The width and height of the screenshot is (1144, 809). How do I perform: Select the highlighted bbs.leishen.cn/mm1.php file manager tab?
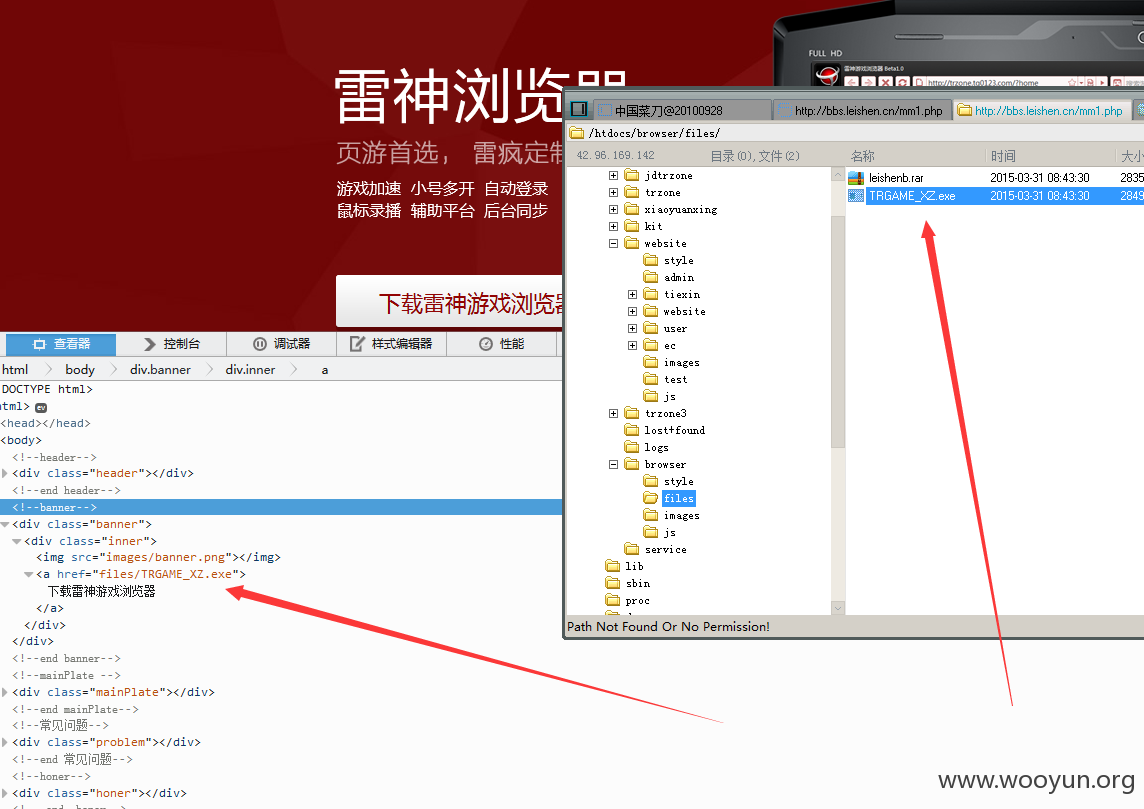tap(1040, 110)
